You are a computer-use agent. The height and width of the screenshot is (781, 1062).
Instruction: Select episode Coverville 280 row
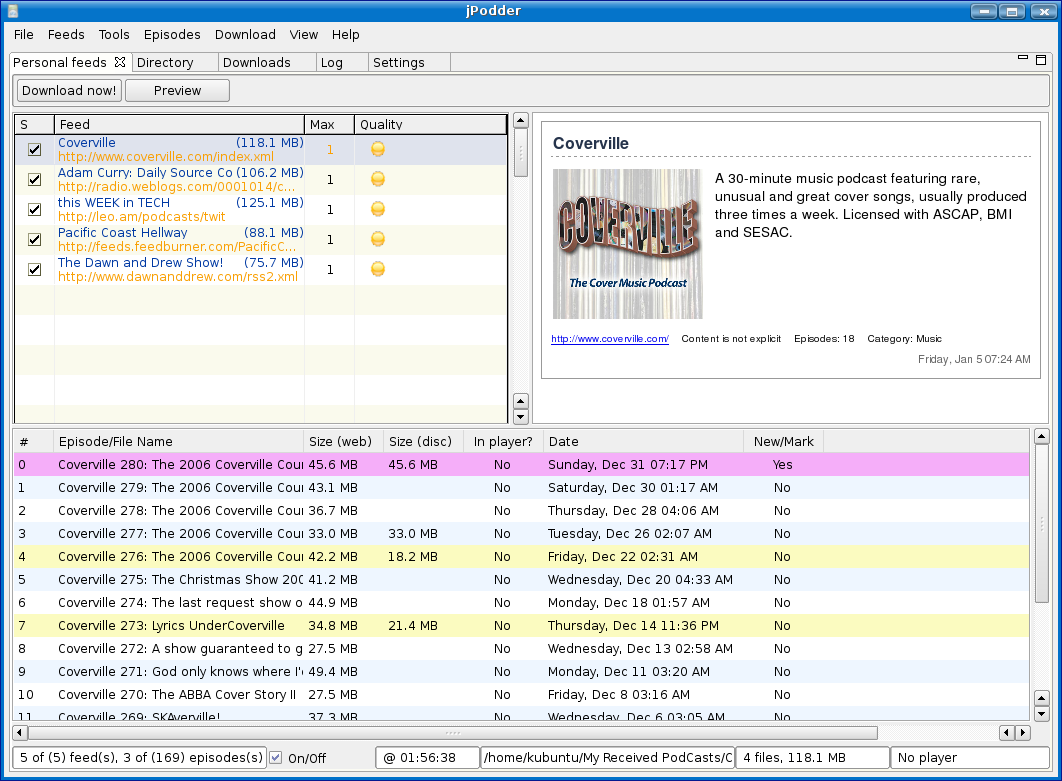coord(522,465)
